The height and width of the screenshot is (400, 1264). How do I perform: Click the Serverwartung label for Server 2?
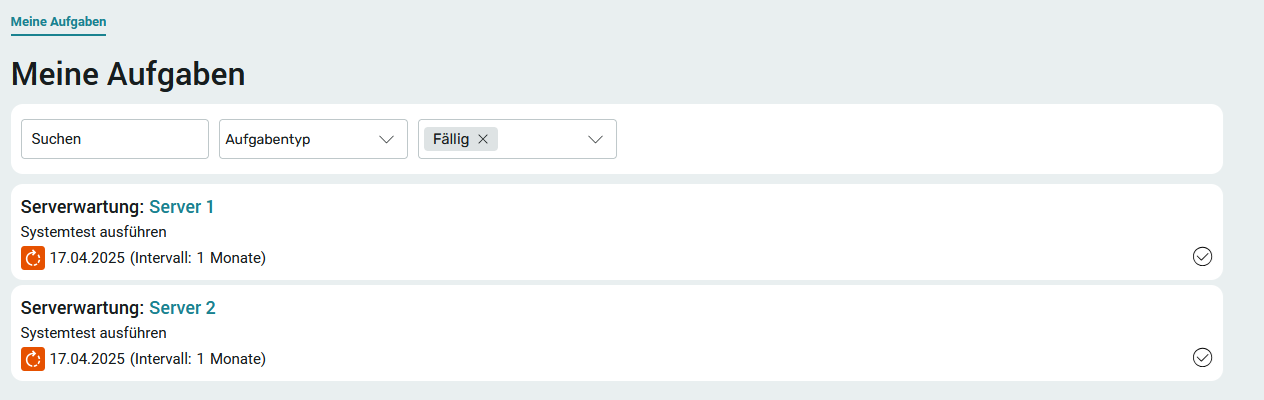(82, 307)
